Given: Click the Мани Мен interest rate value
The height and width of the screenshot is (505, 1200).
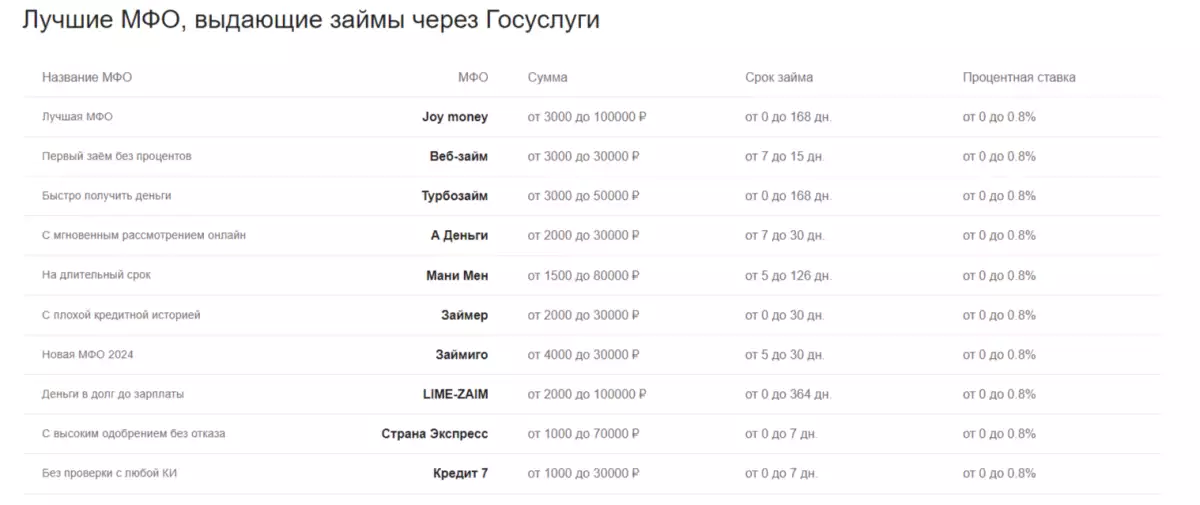Looking at the screenshot, I should click(999, 275).
